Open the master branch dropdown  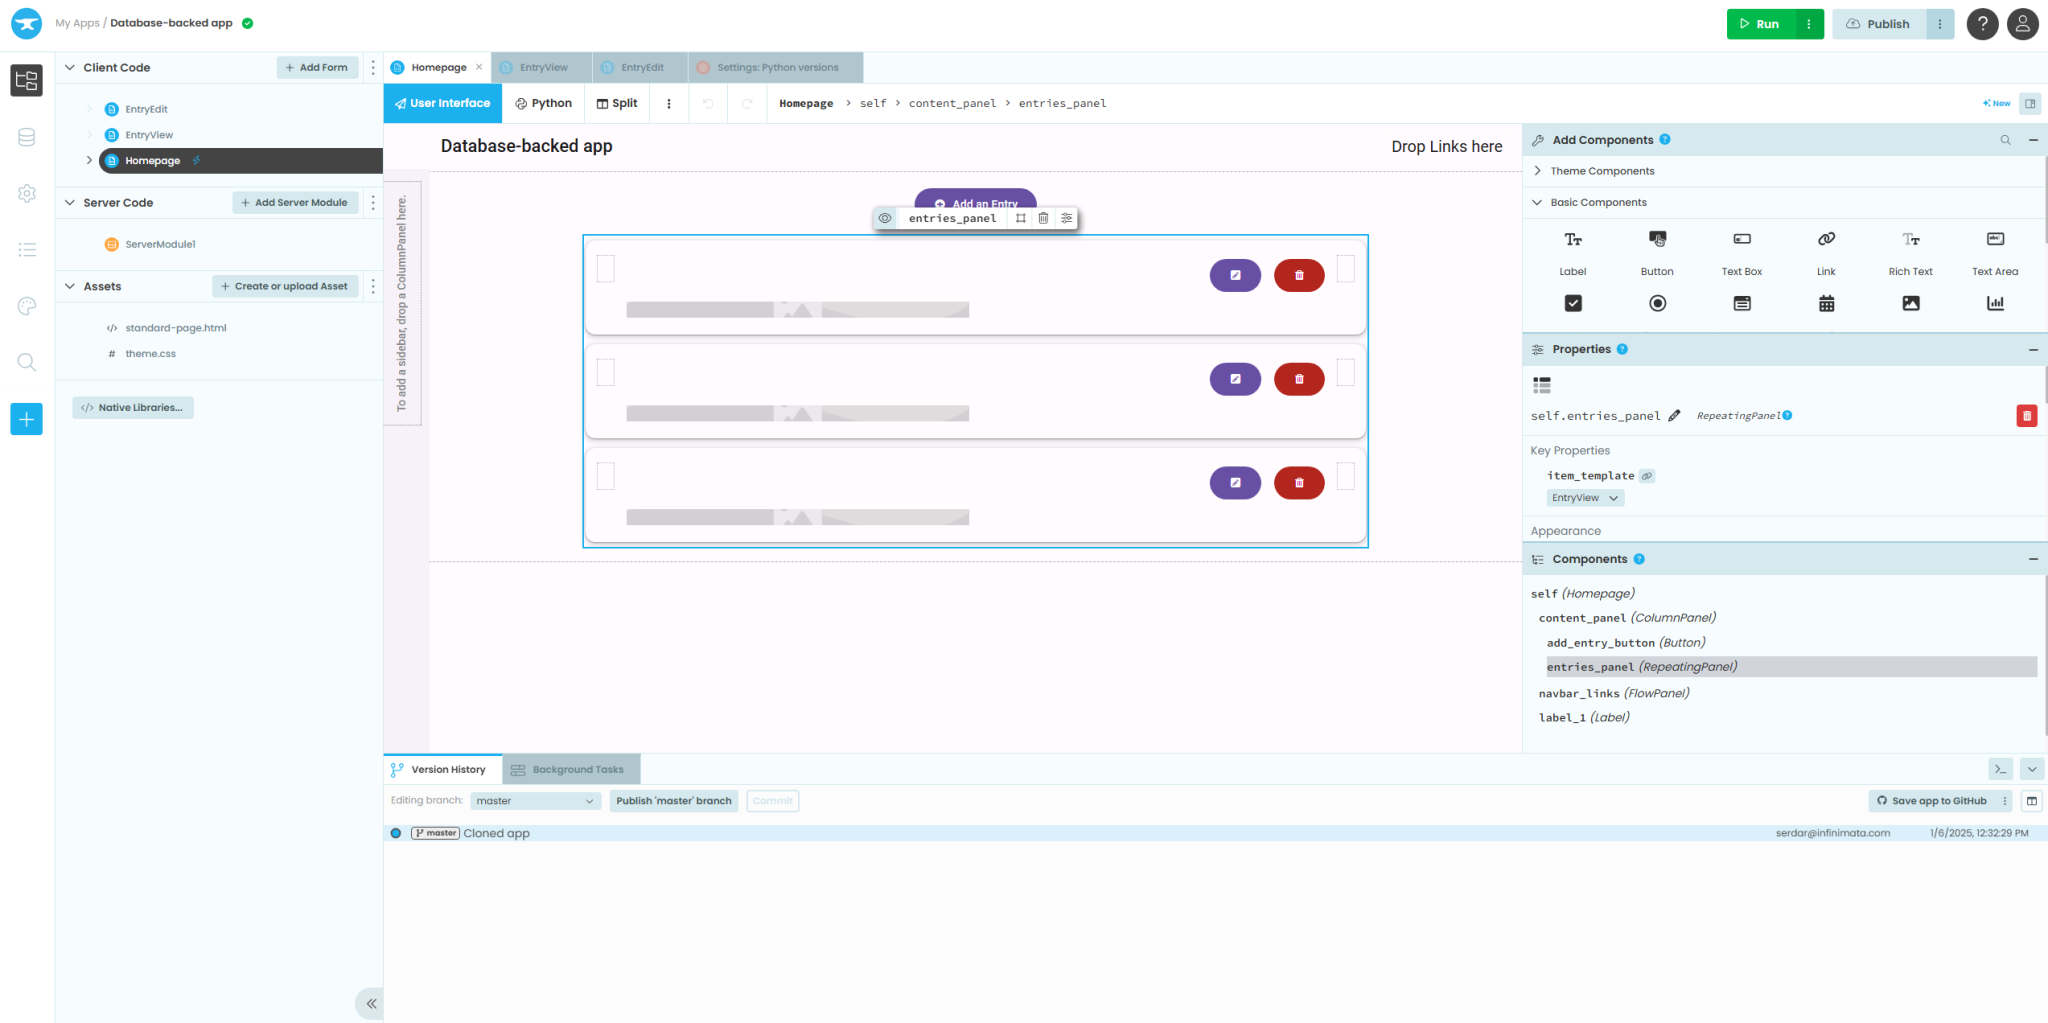point(535,801)
